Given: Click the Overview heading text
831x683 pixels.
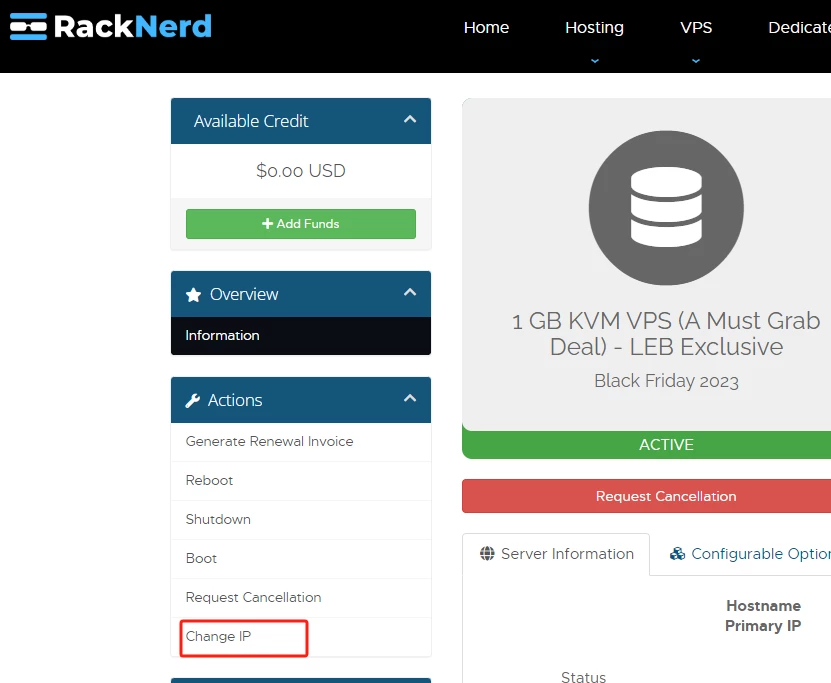Looking at the screenshot, I should click(x=244, y=294).
